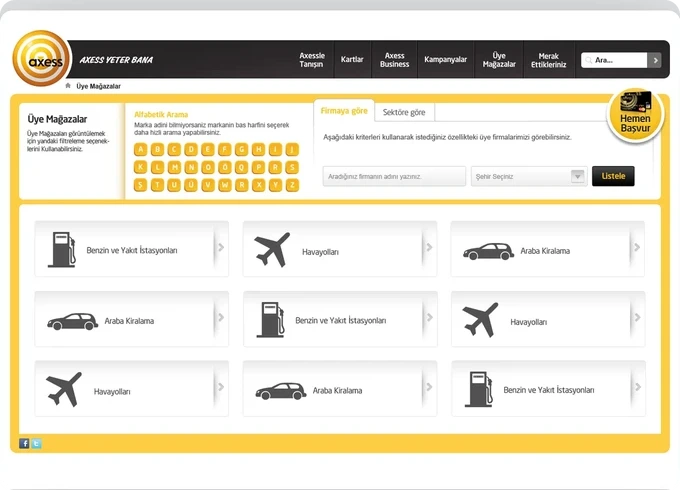Select letter Q in the alphabet grid
The image size is (680, 490).
242,167
